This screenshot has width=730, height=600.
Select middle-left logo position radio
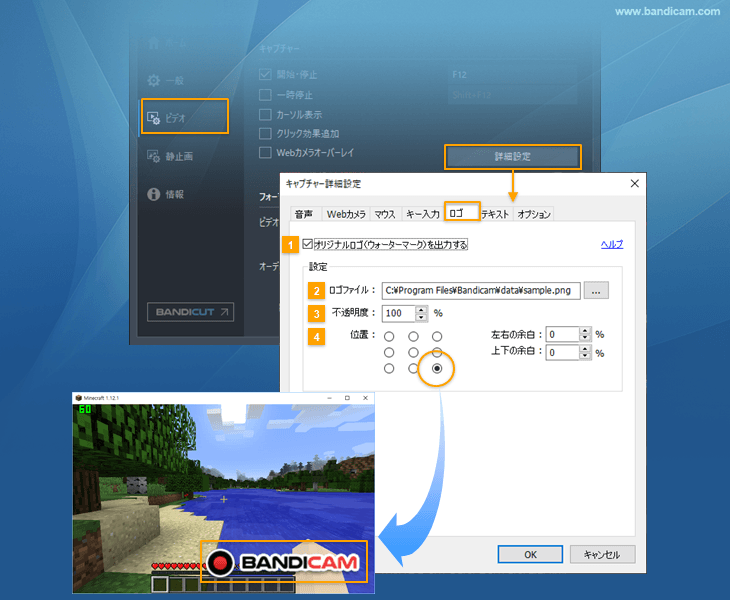point(389,352)
